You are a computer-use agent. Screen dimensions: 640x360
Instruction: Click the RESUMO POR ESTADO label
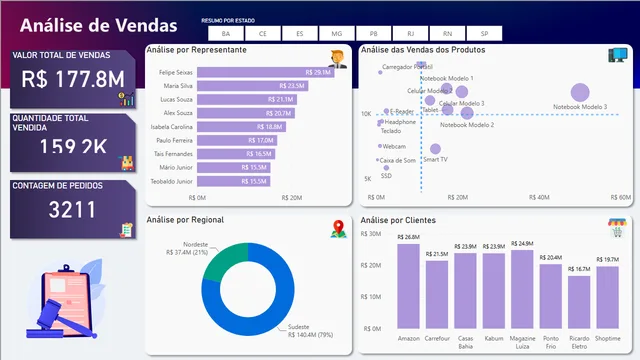[x=228, y=20]
